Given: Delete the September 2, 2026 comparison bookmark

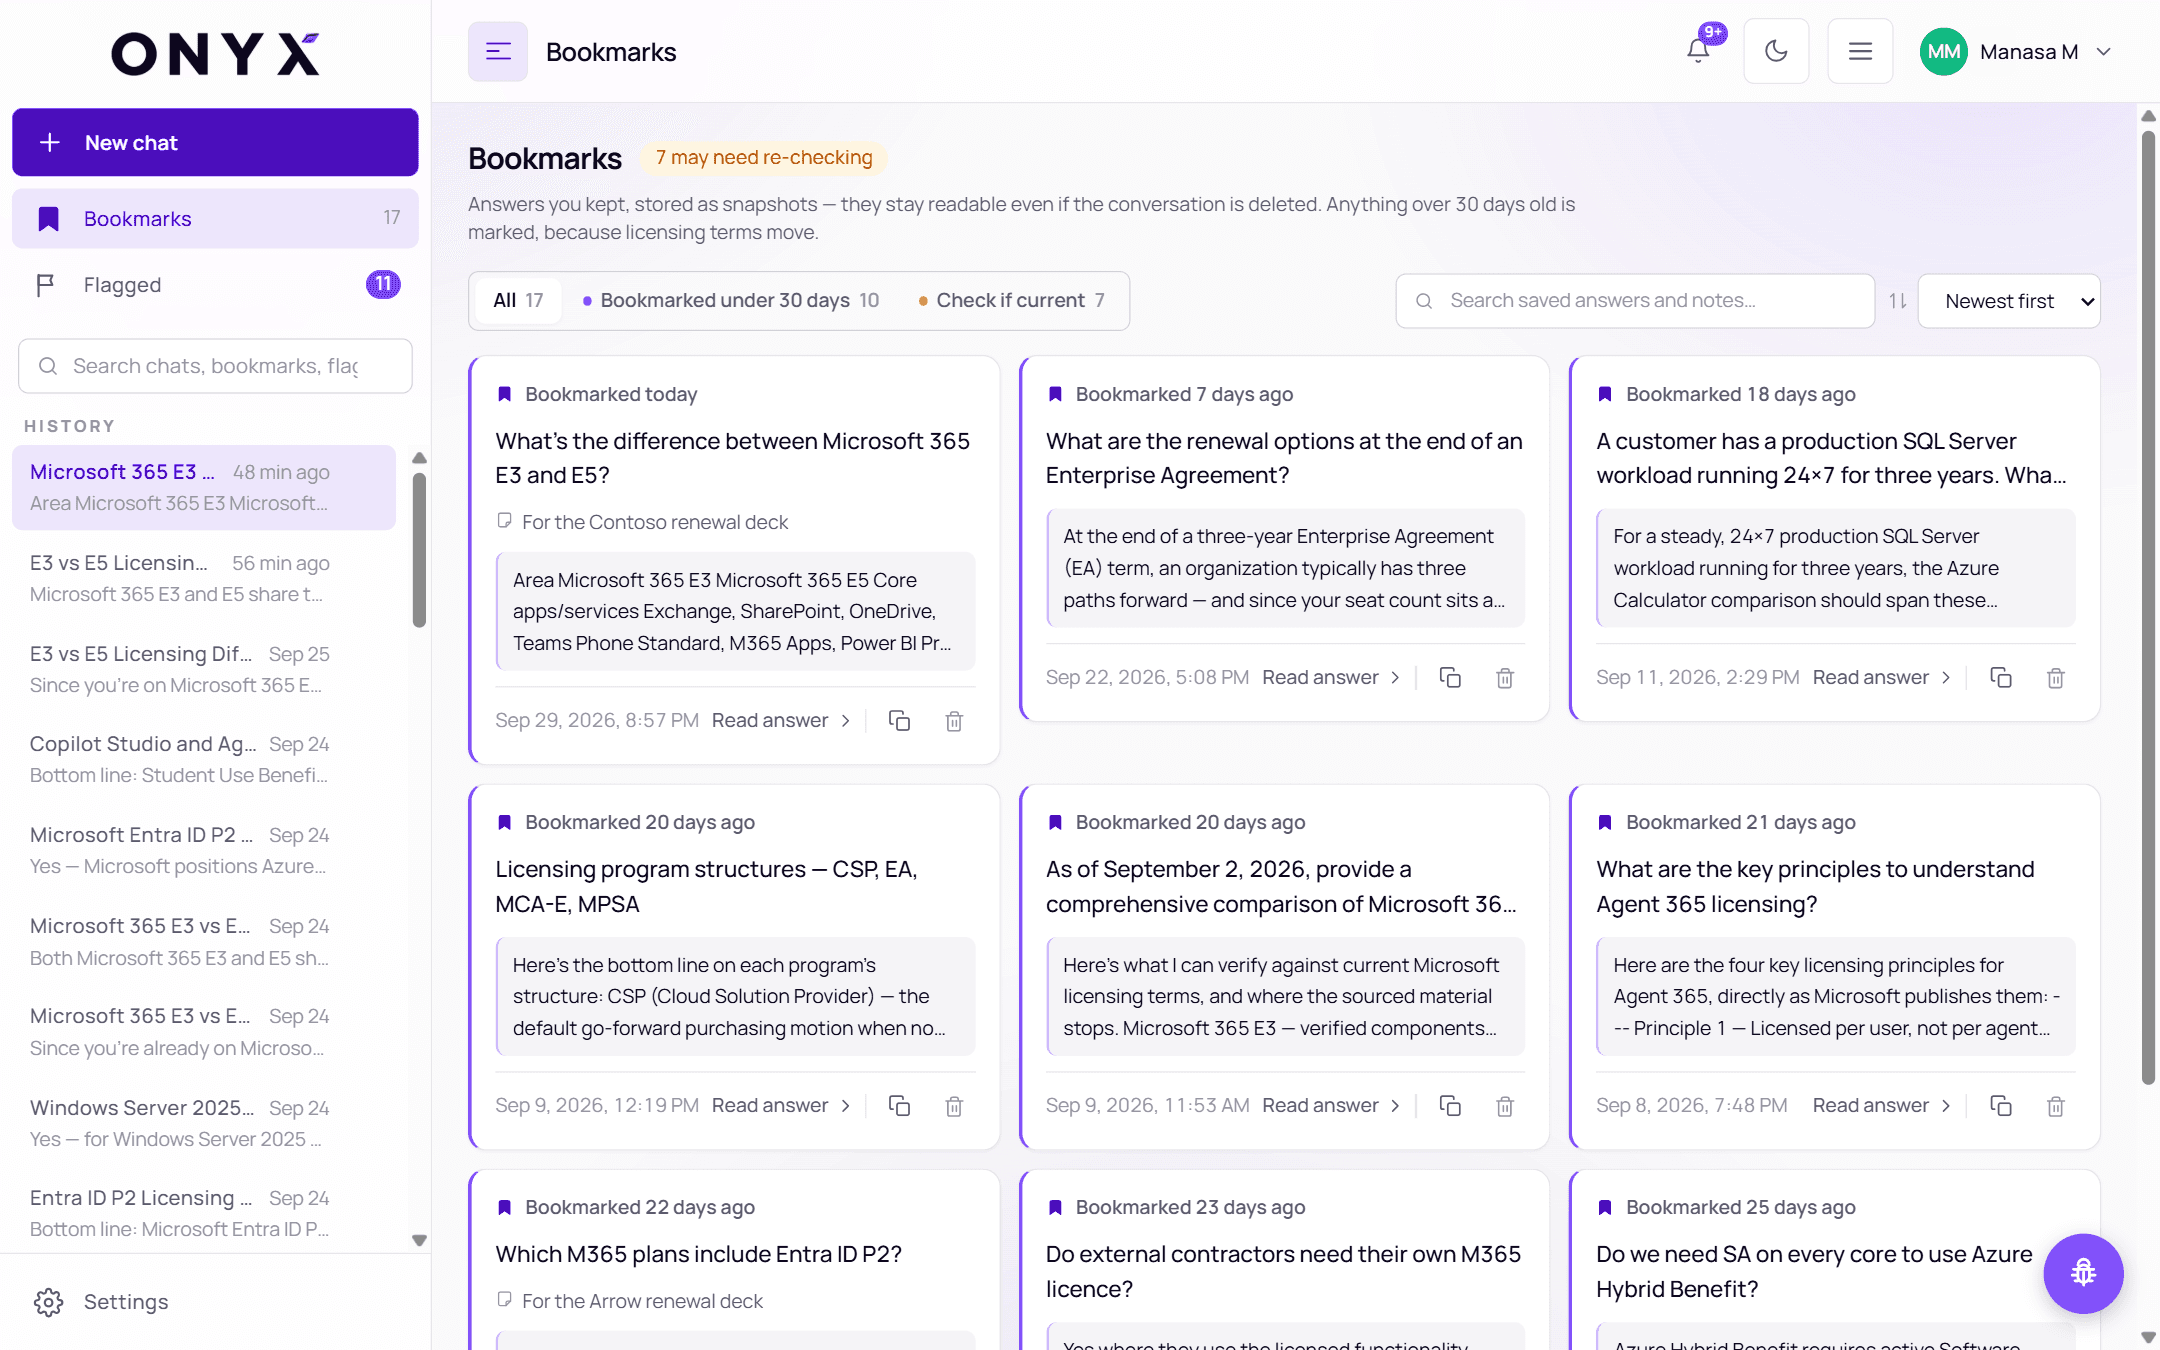Looking at the screenshot, I should click(x=1505, y=1106).
